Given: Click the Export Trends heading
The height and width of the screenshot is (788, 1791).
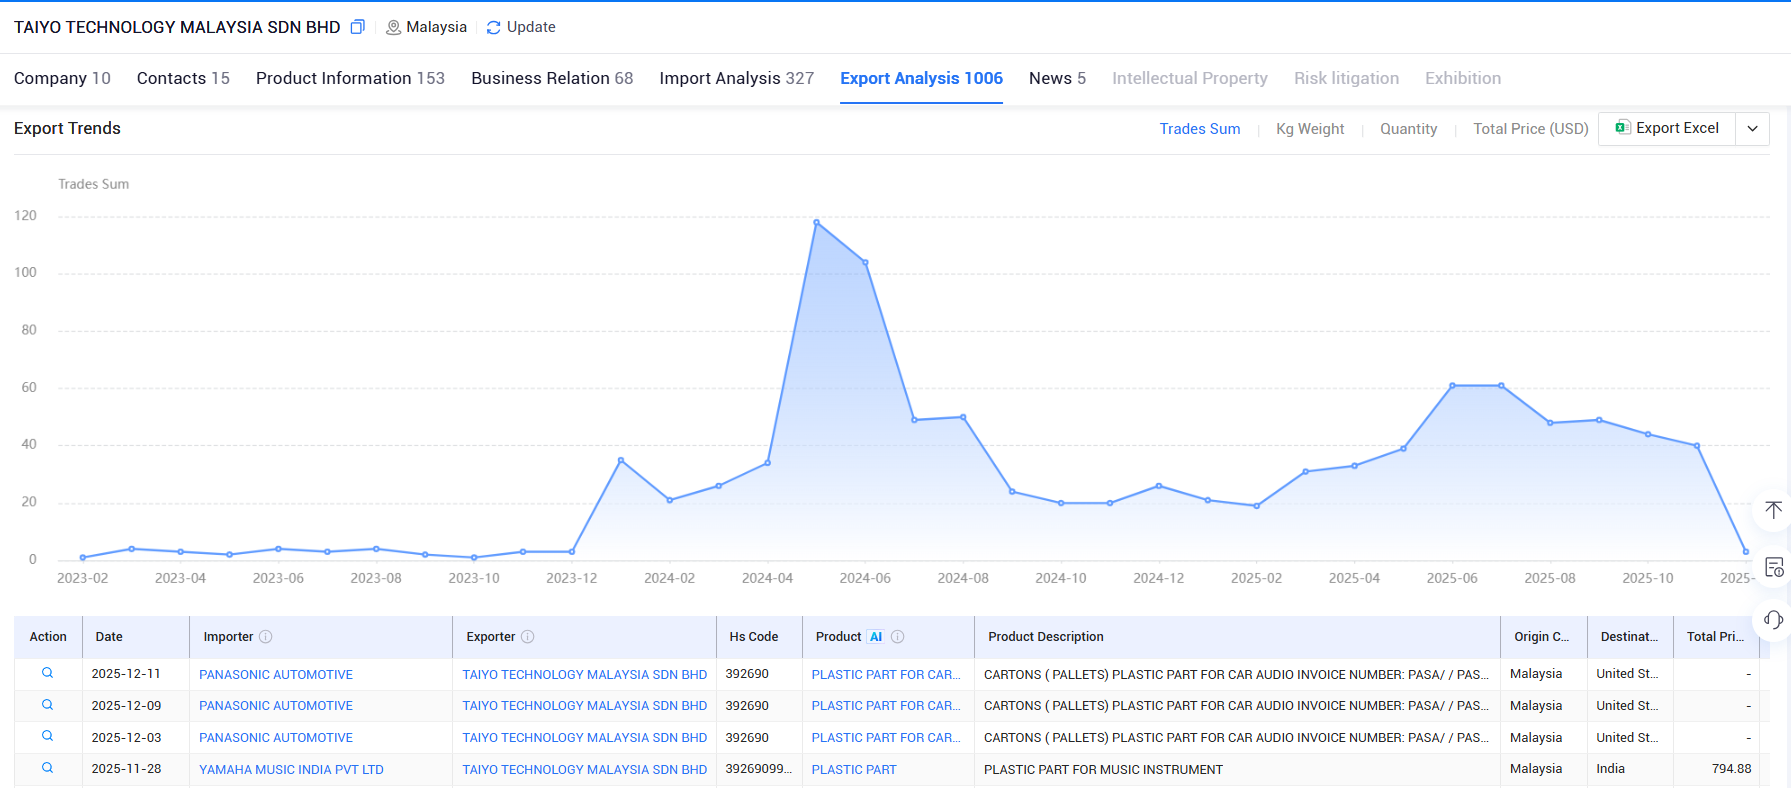Looking at the screenshot, I should (x=67, y=128).
